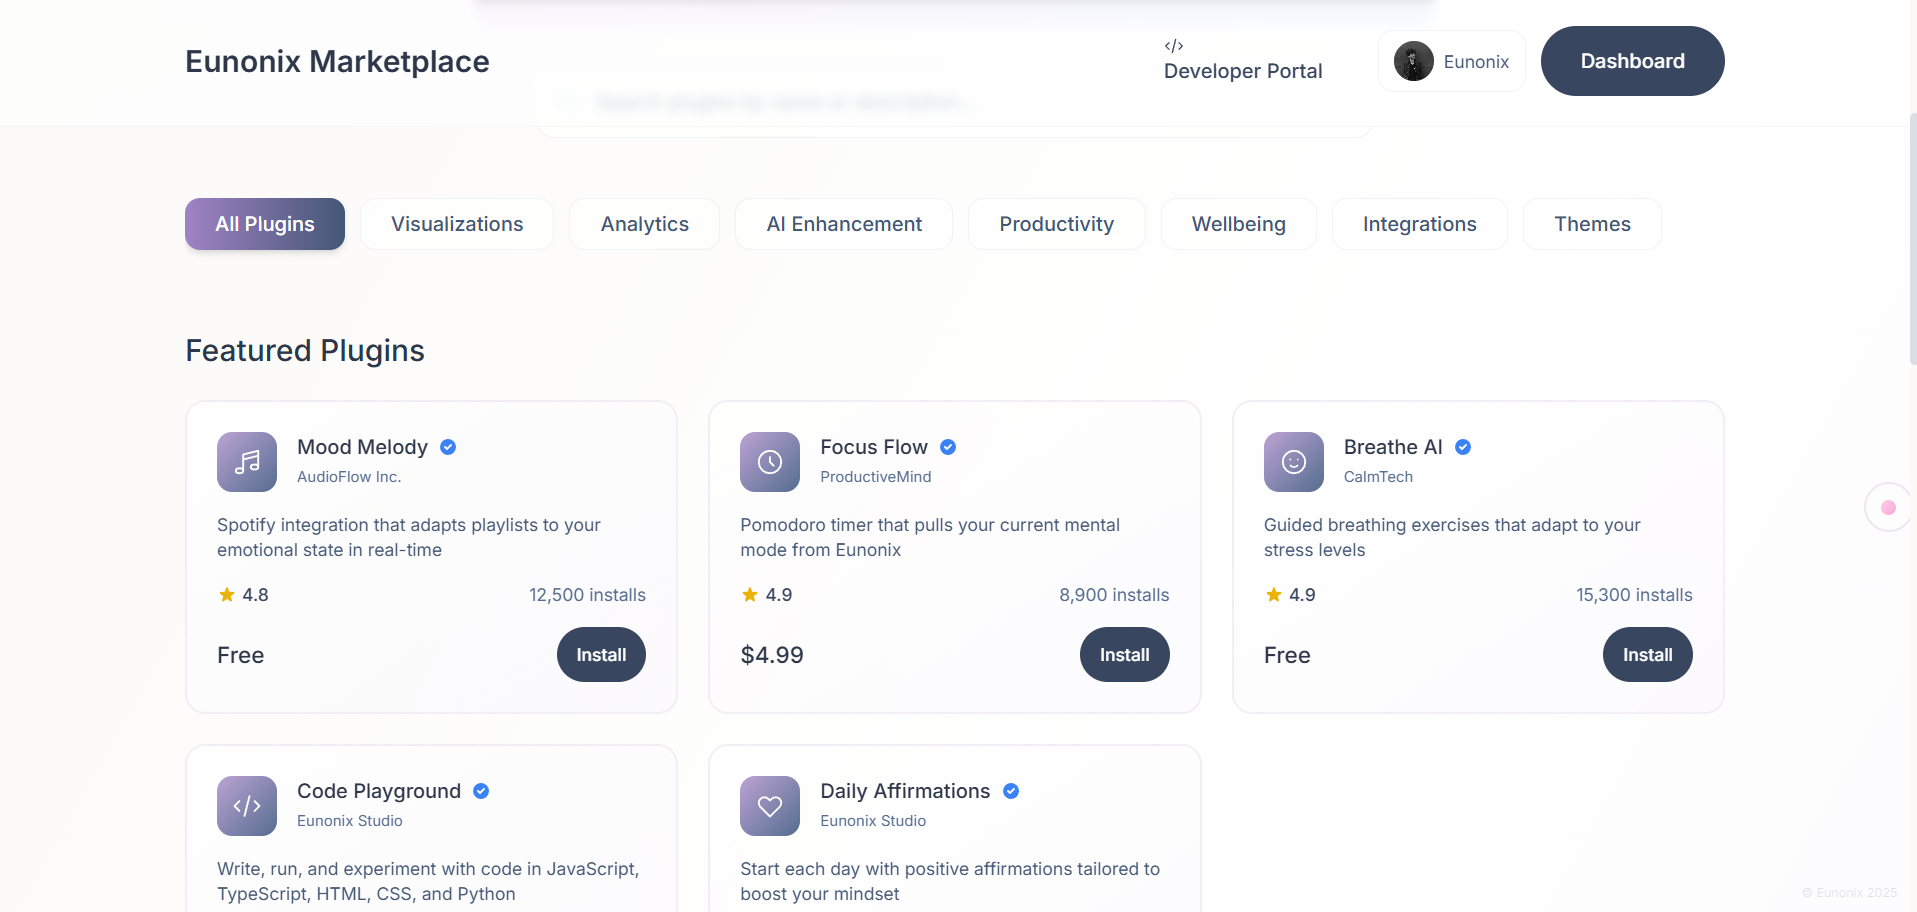
Task: Open the Dashboard
Action: 1631,61
